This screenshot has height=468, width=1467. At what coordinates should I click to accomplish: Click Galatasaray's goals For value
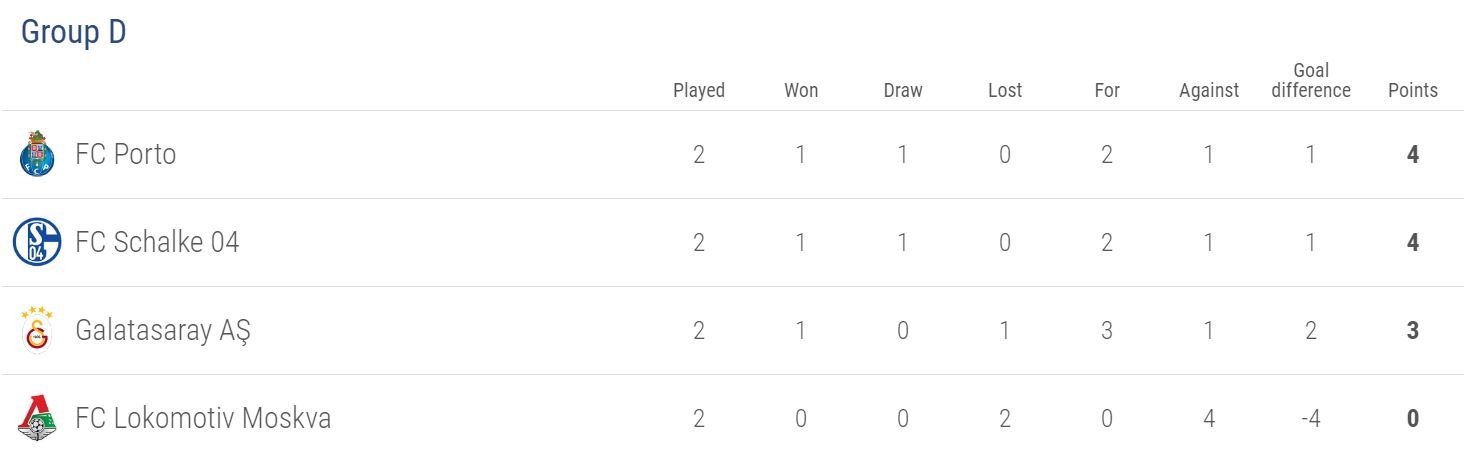pos(1107,331)
